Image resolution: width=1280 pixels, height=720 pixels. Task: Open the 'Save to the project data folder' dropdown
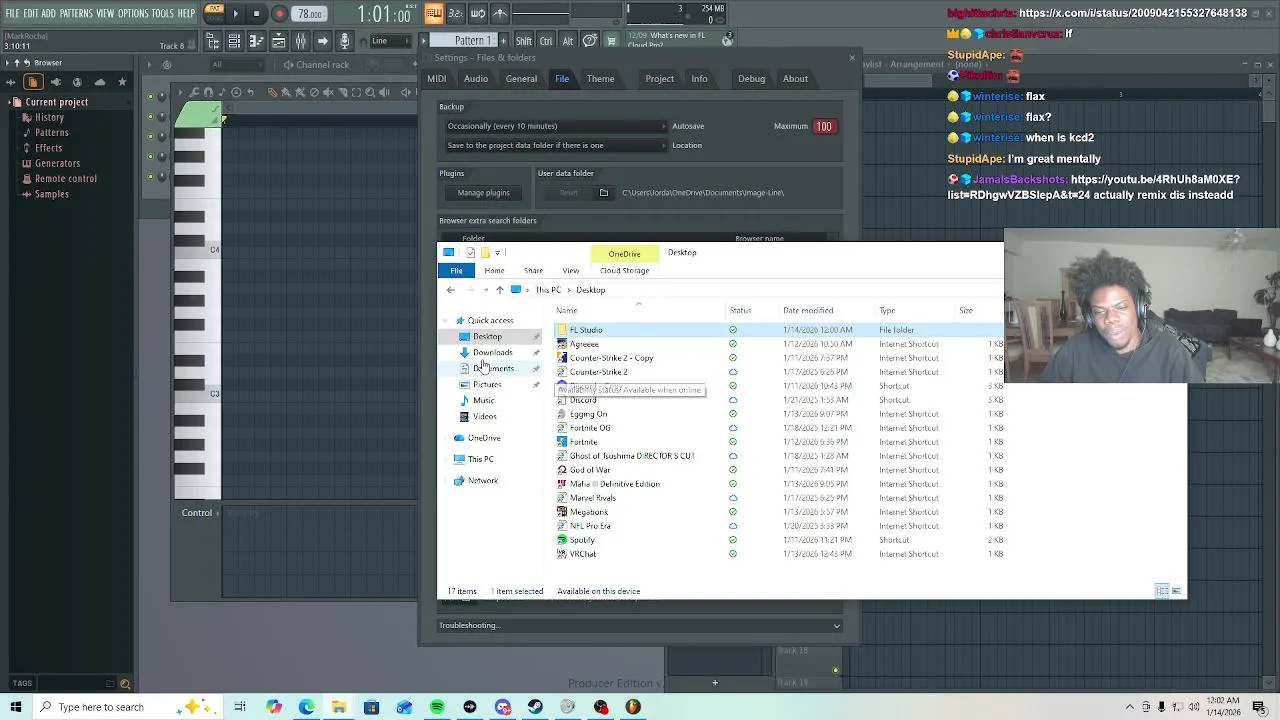(555, 145)
